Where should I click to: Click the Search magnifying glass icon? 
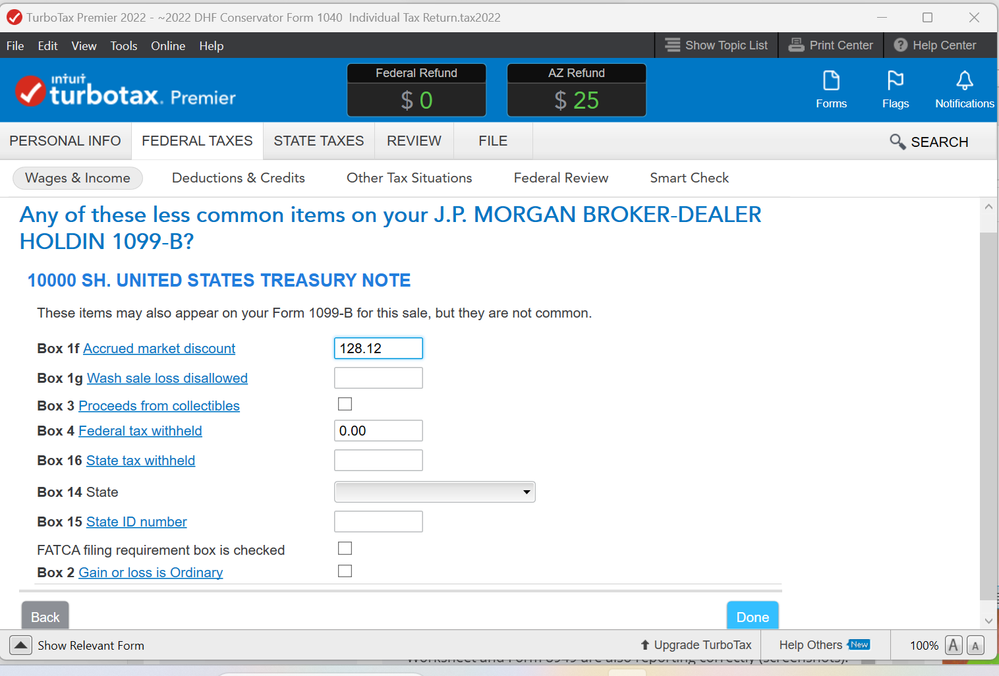point(897,141)
